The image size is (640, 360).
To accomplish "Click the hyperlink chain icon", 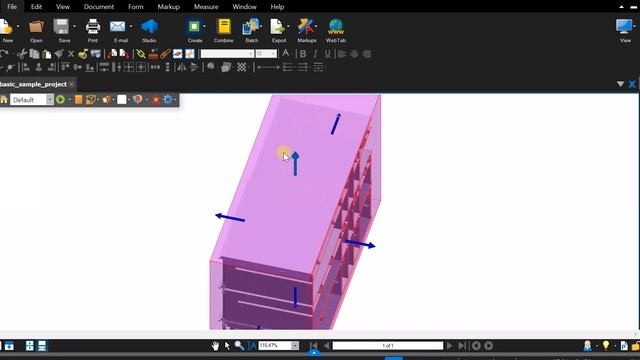I will click(x=141, y=54).
